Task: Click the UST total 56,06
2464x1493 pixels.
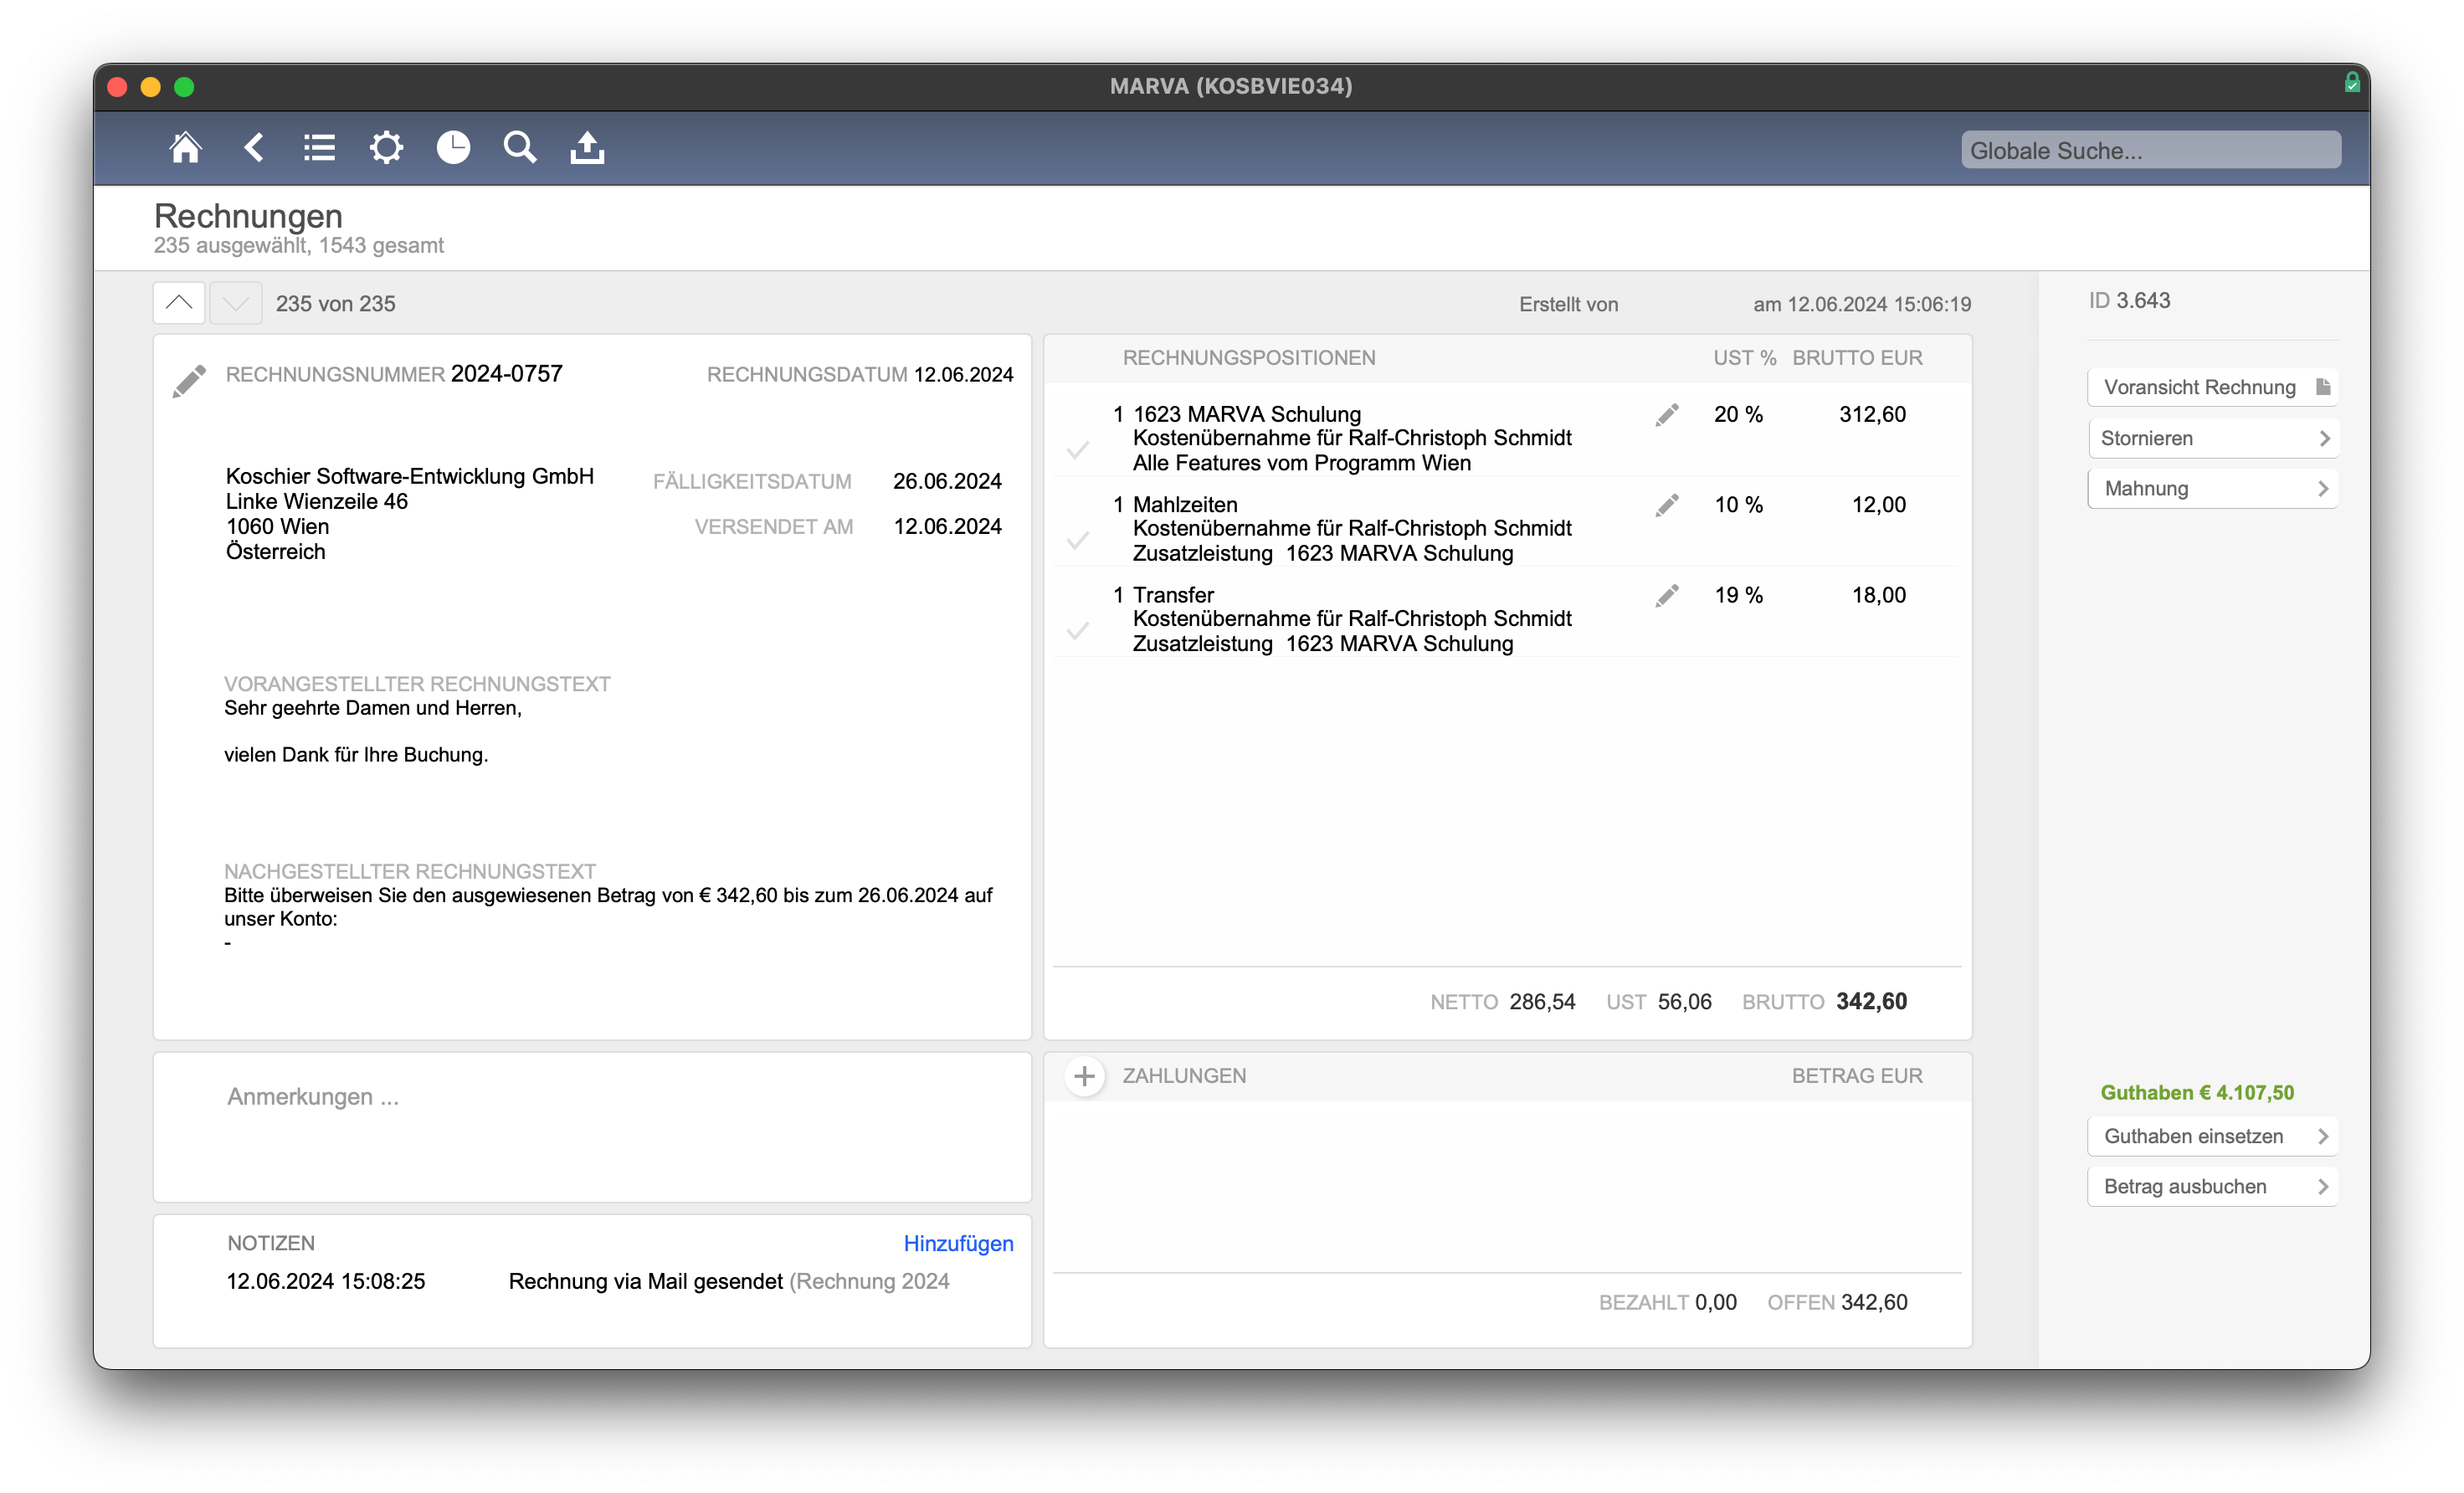Action: point(1684,1002)
